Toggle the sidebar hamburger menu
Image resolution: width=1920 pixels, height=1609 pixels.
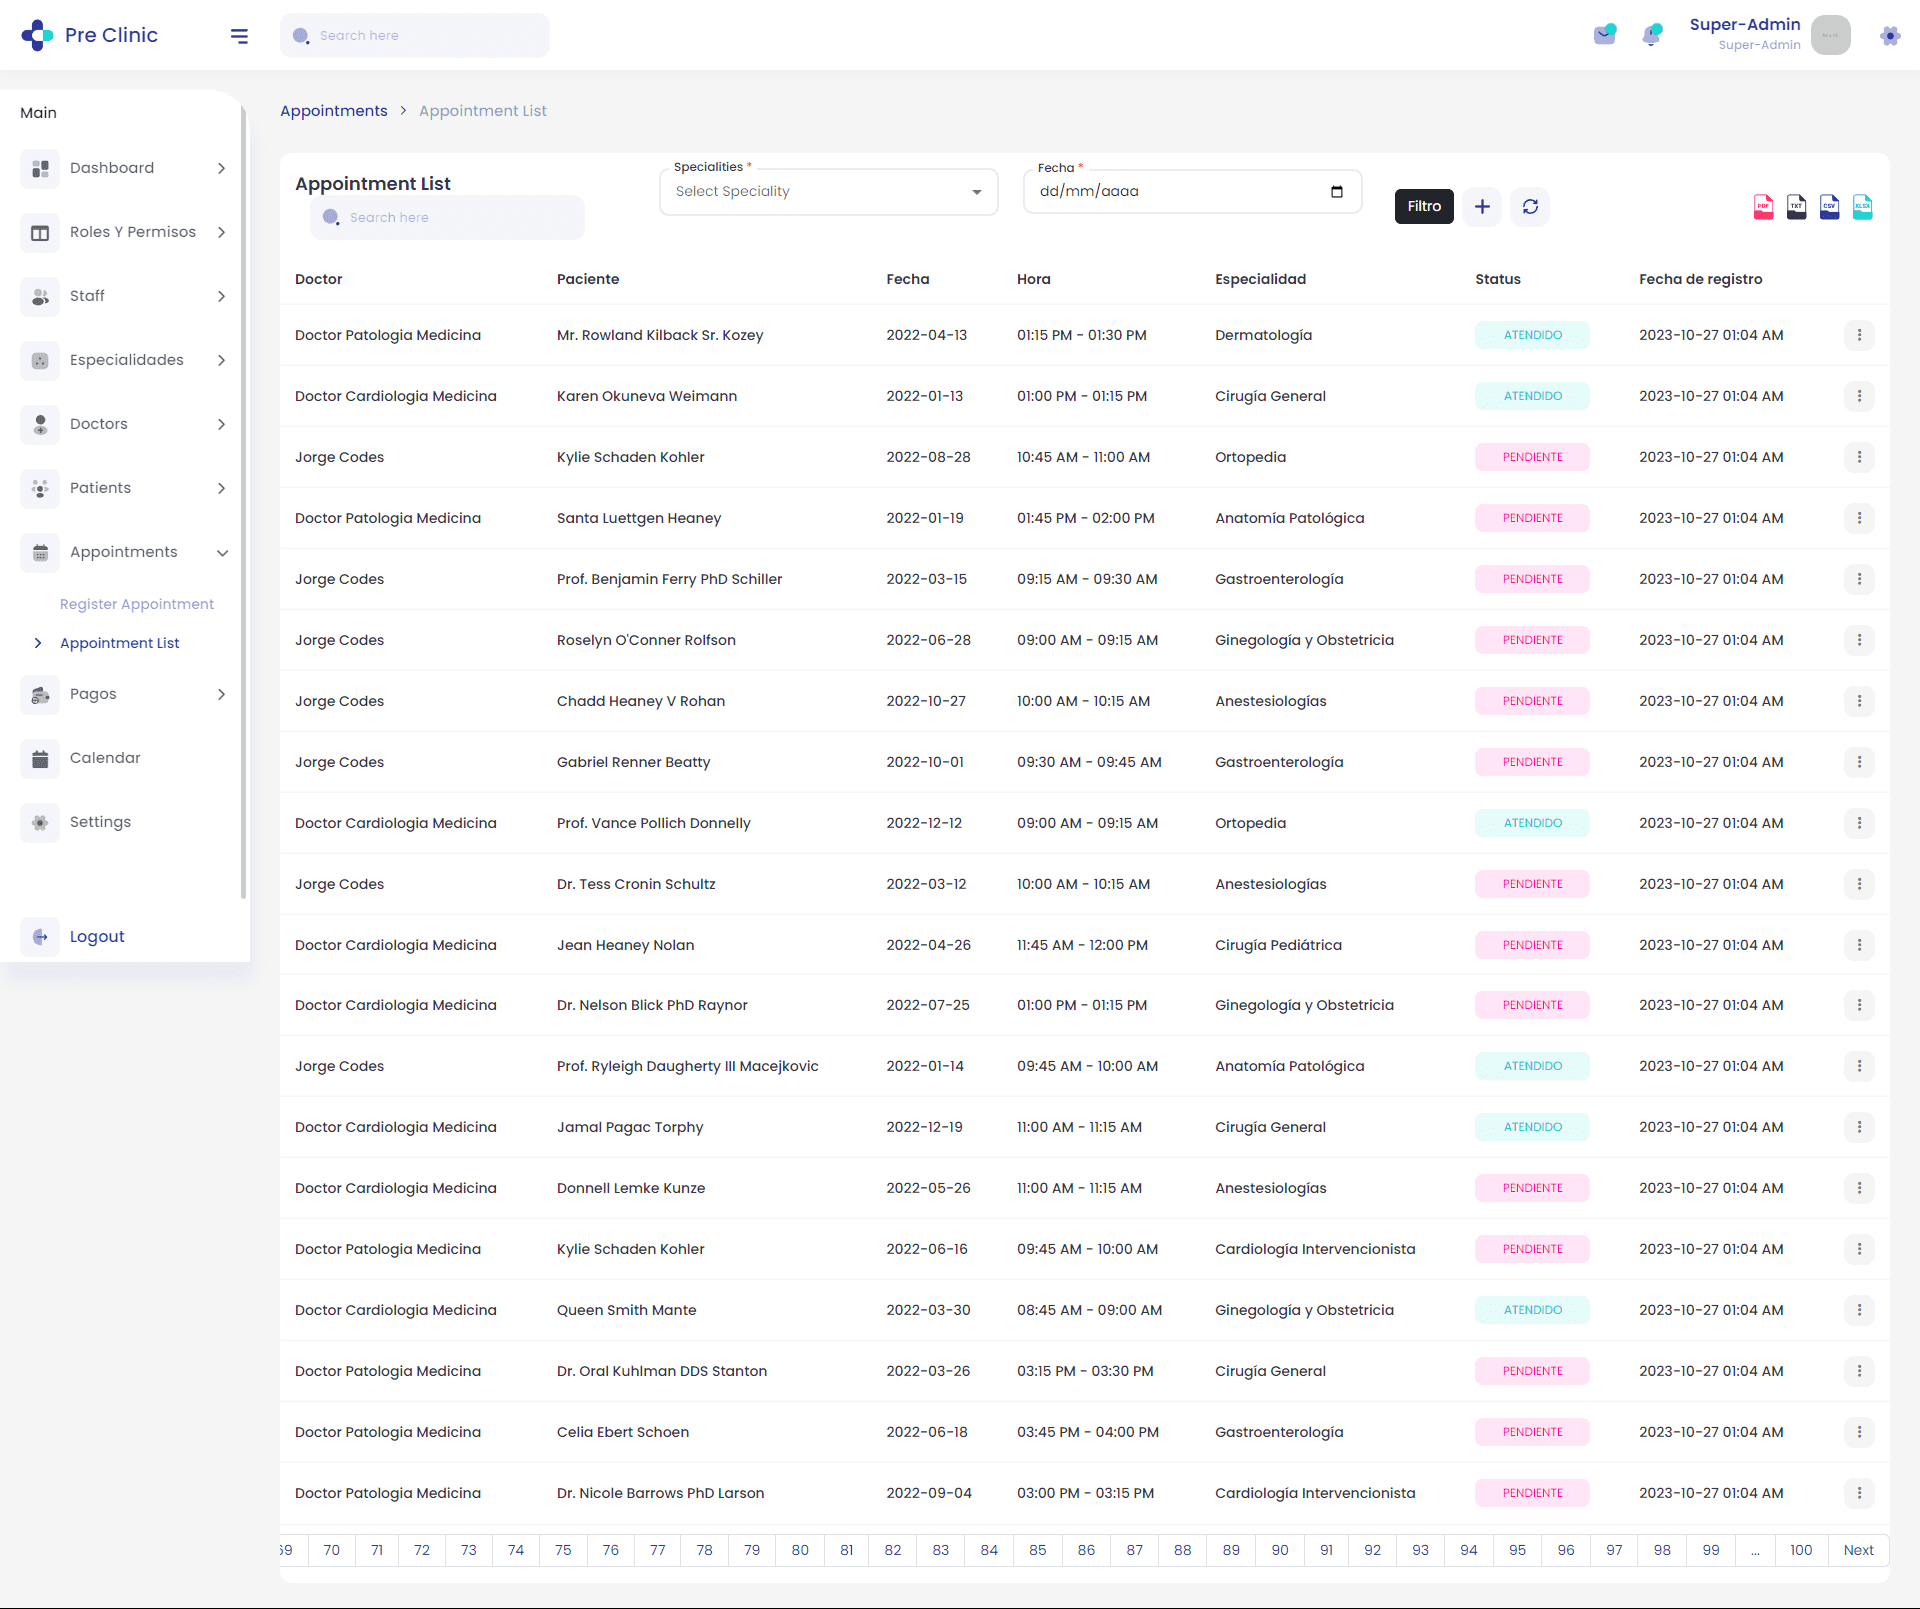[239, 36]
